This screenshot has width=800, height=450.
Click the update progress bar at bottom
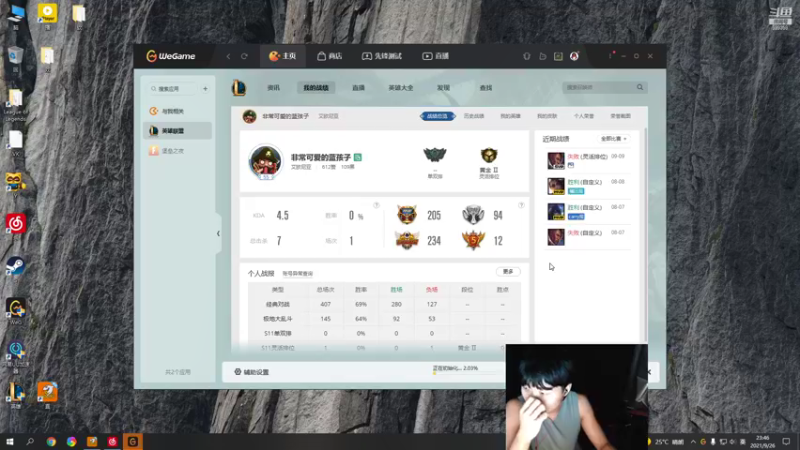(467, 373)
